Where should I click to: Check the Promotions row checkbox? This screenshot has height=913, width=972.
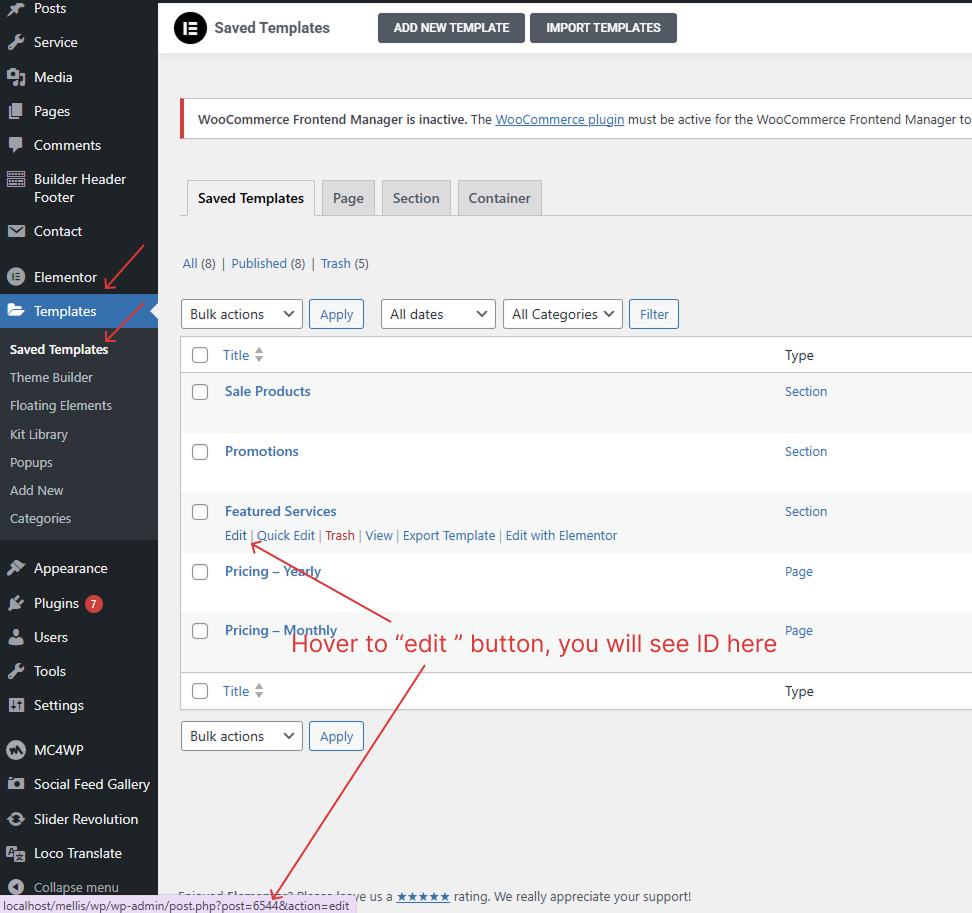coord(200,452)
